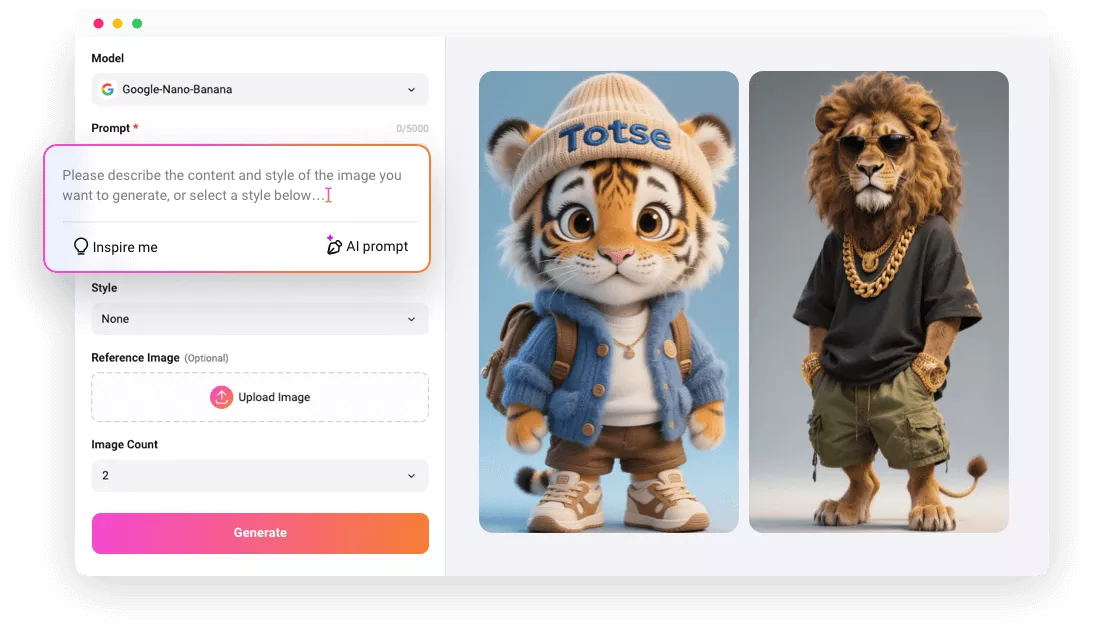The height and width of the screenshot is (635, 1094).
Task: Select the Inspire me option
Action: [x=115, y=246]
